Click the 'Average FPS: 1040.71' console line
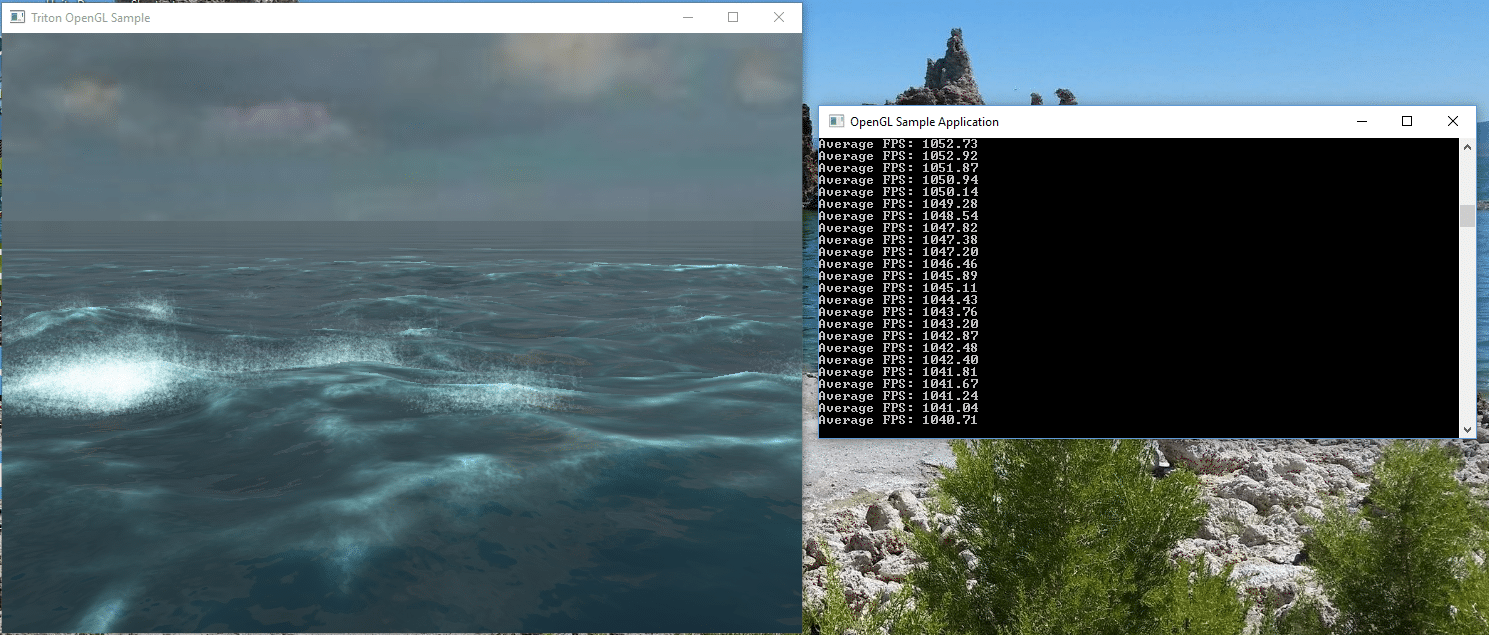 [898, 420]
